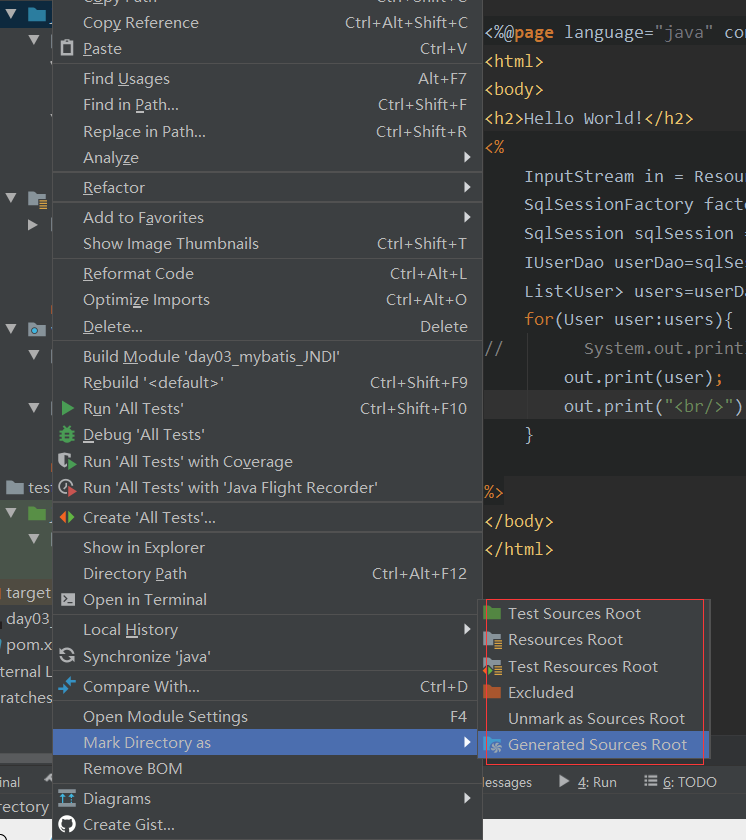The width and height of the screenshot is (746, 840).
Task: Build Module 'day03_mybatis_JNDI' entry
Action: (x=268, y=357)
